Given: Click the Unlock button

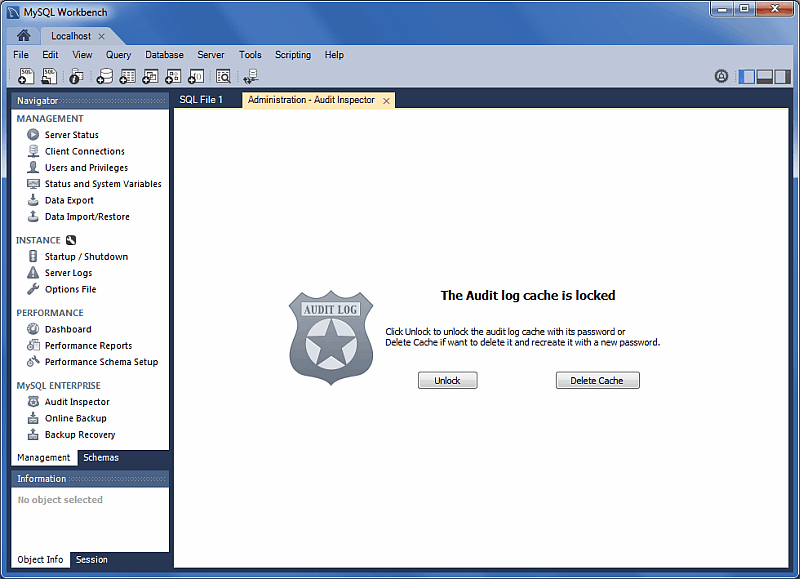Looking at the screenshot, I should (x=447, y=381).
